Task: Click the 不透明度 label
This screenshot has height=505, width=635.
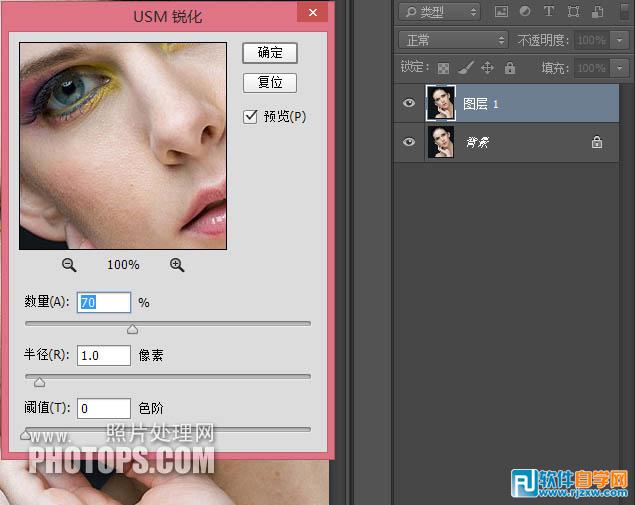Action: click(x=542, y=40)
